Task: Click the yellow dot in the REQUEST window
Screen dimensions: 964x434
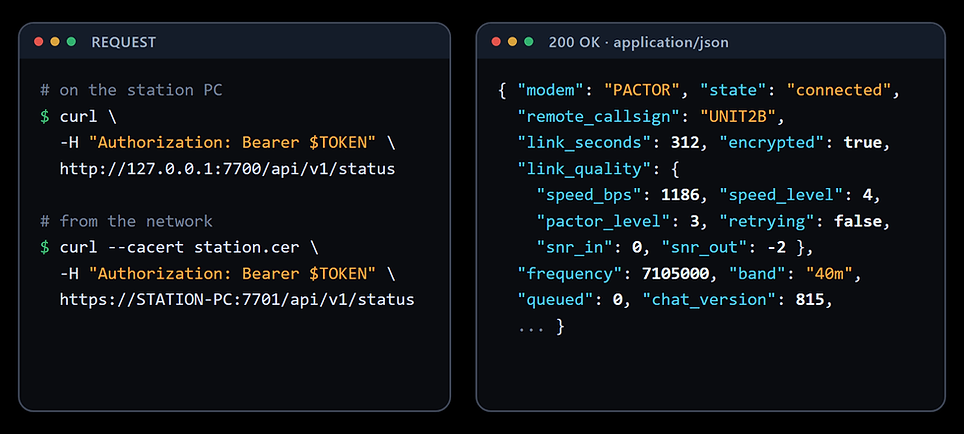Action: (x=55, y=42)
